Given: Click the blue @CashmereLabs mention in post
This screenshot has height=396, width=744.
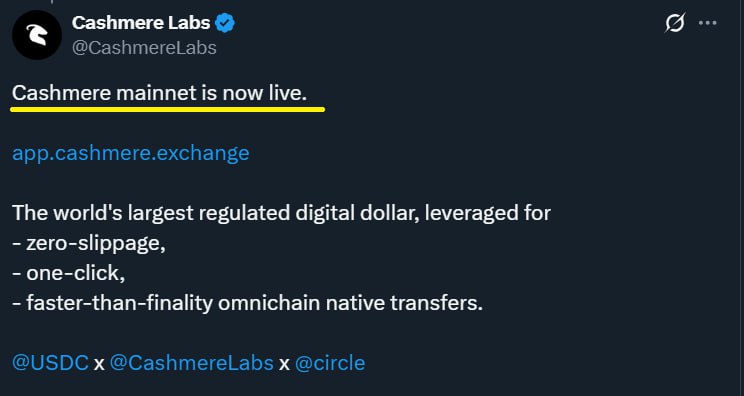Looking at the screenshot, I should (192, 363).
